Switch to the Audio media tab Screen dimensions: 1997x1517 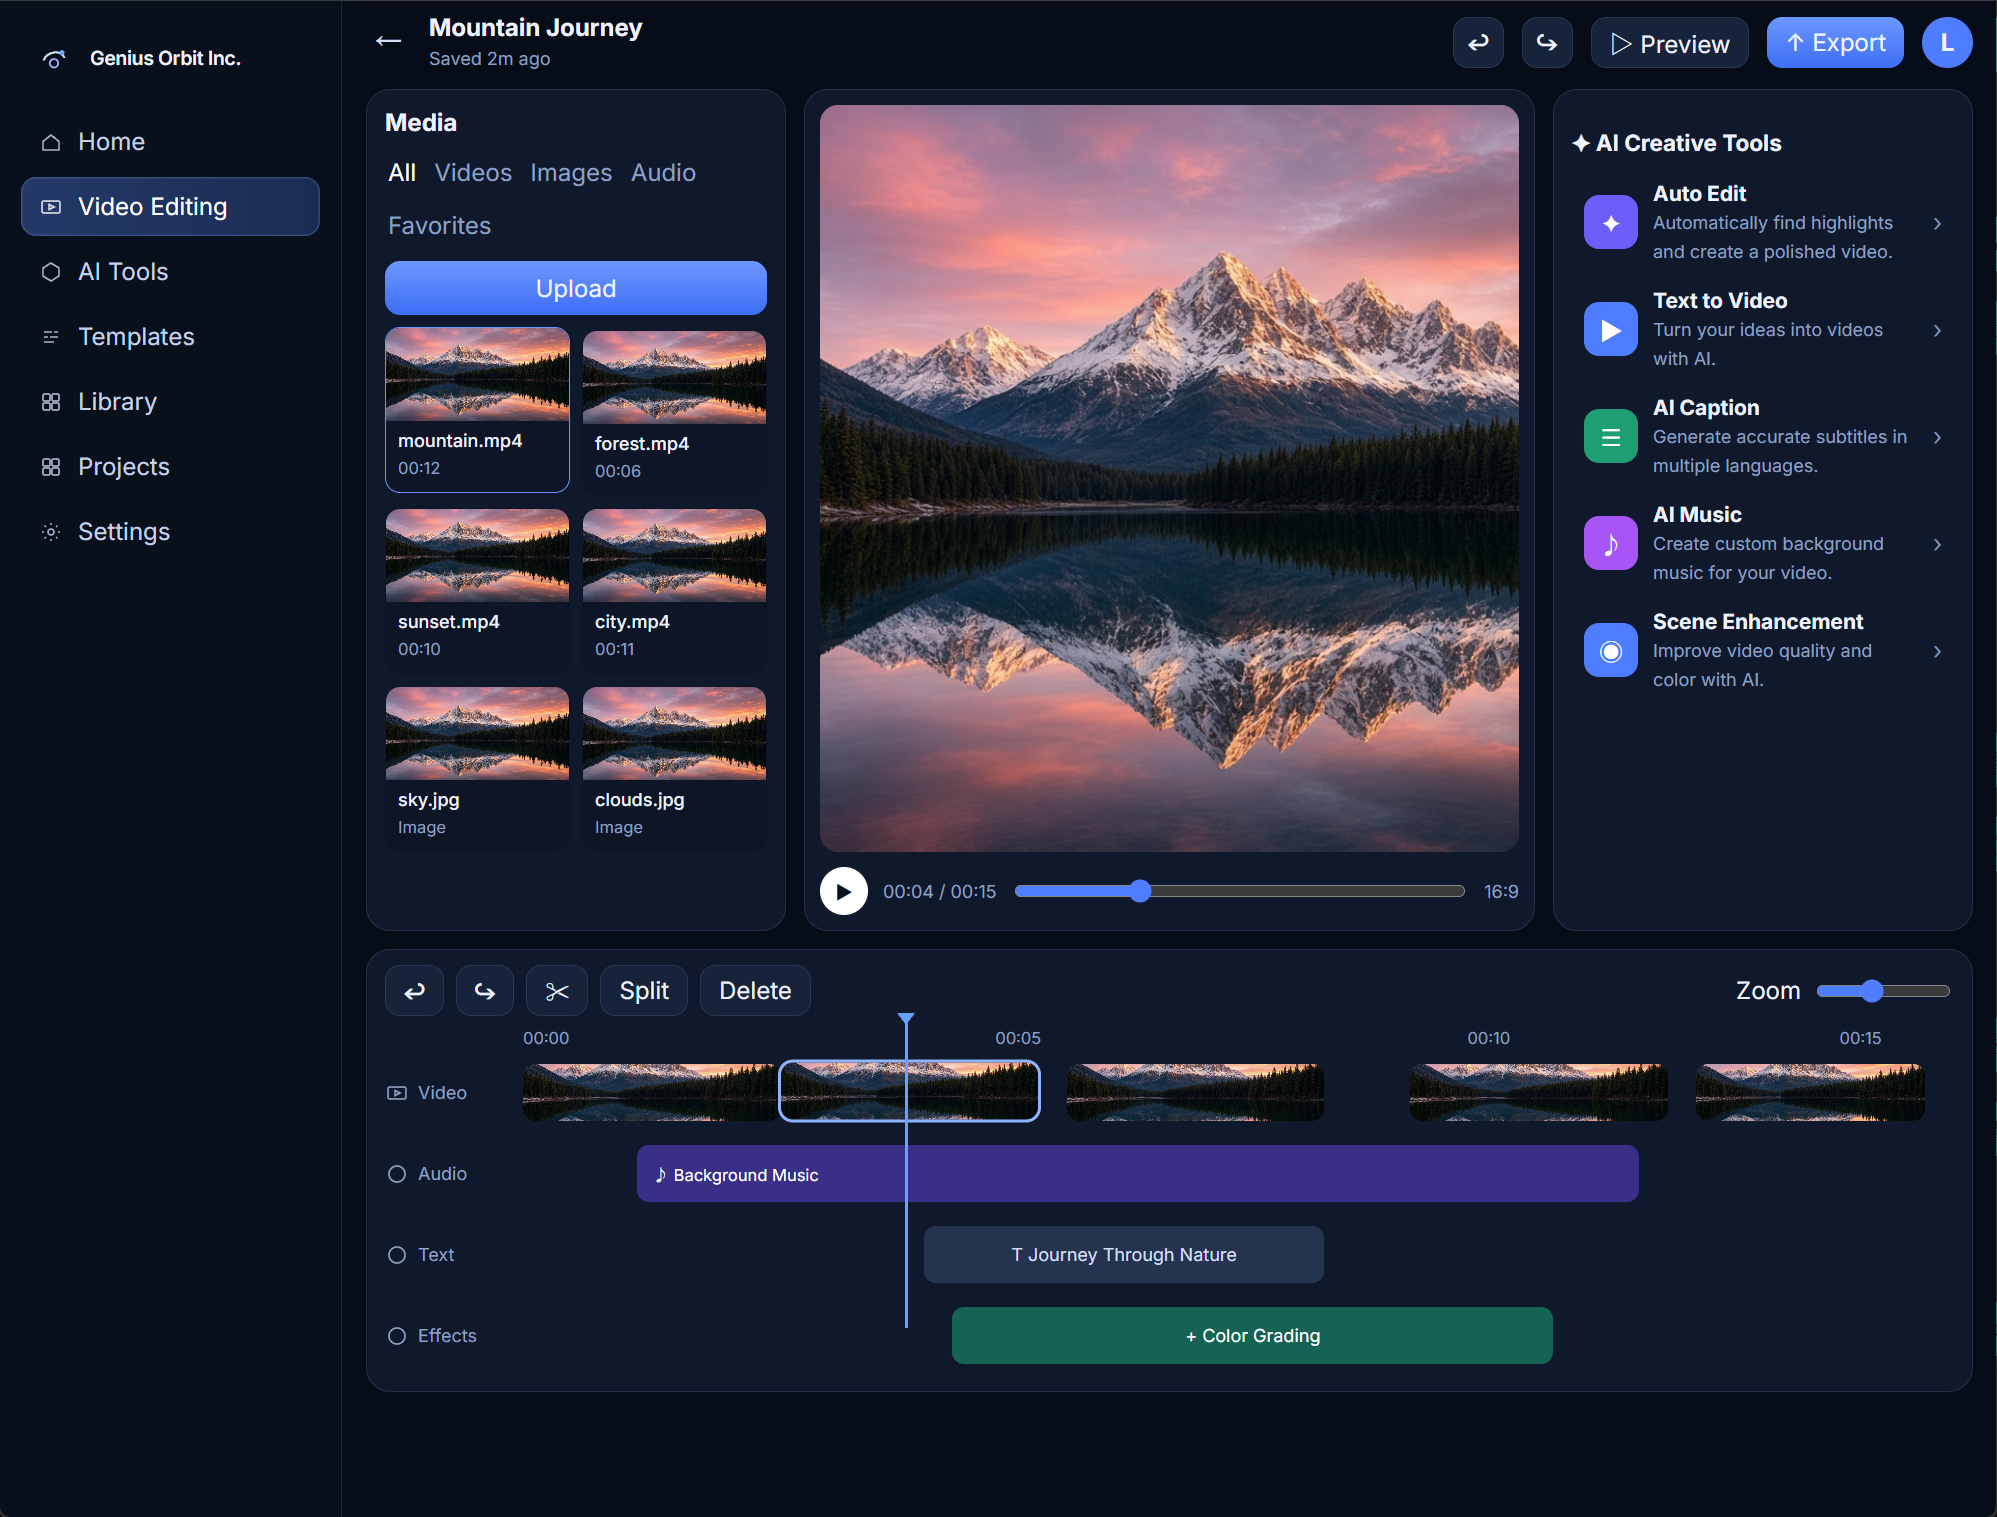click(x=663, y=173)
